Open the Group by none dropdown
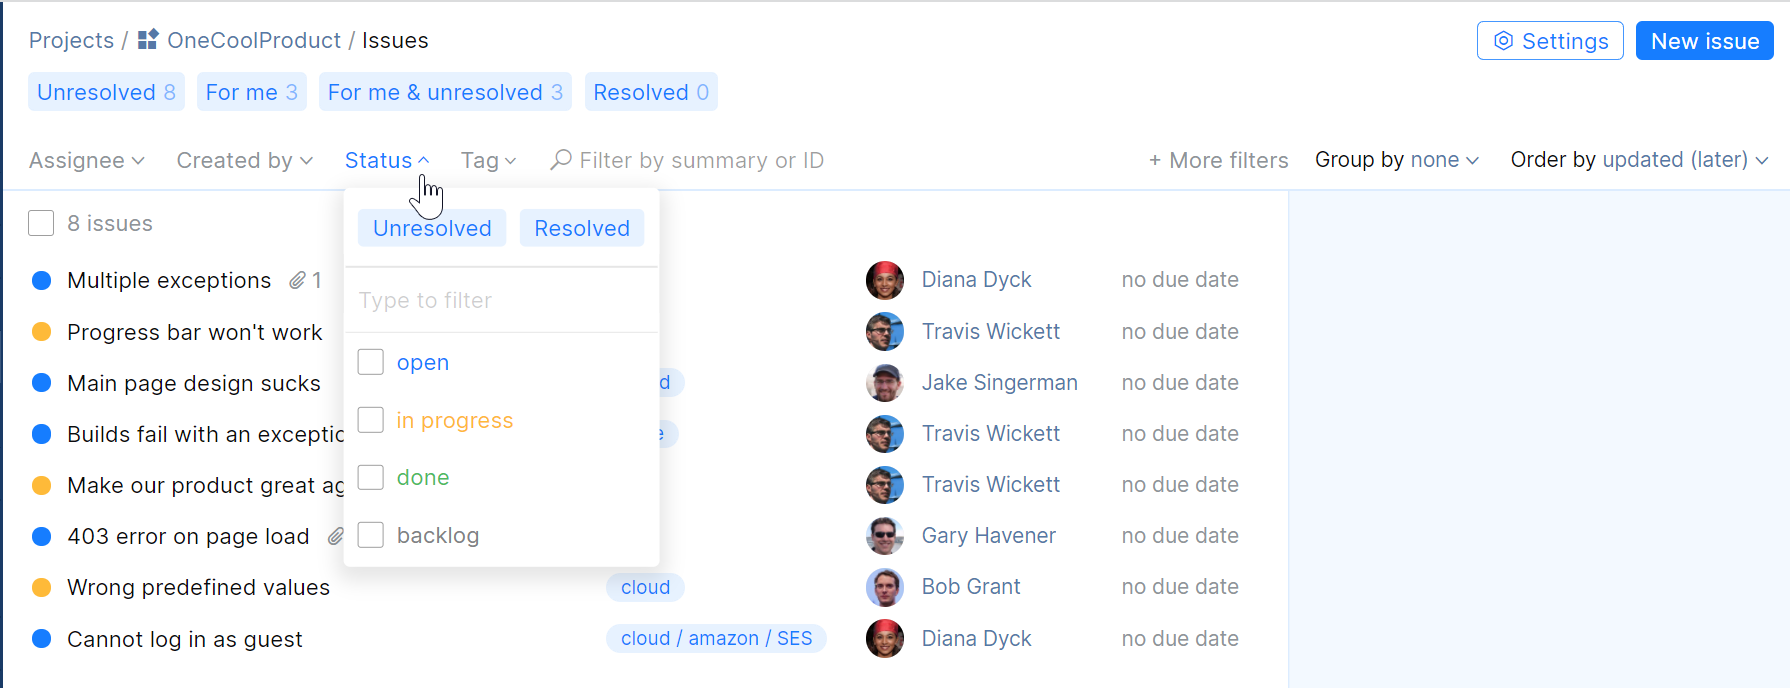 [1396, 160]
